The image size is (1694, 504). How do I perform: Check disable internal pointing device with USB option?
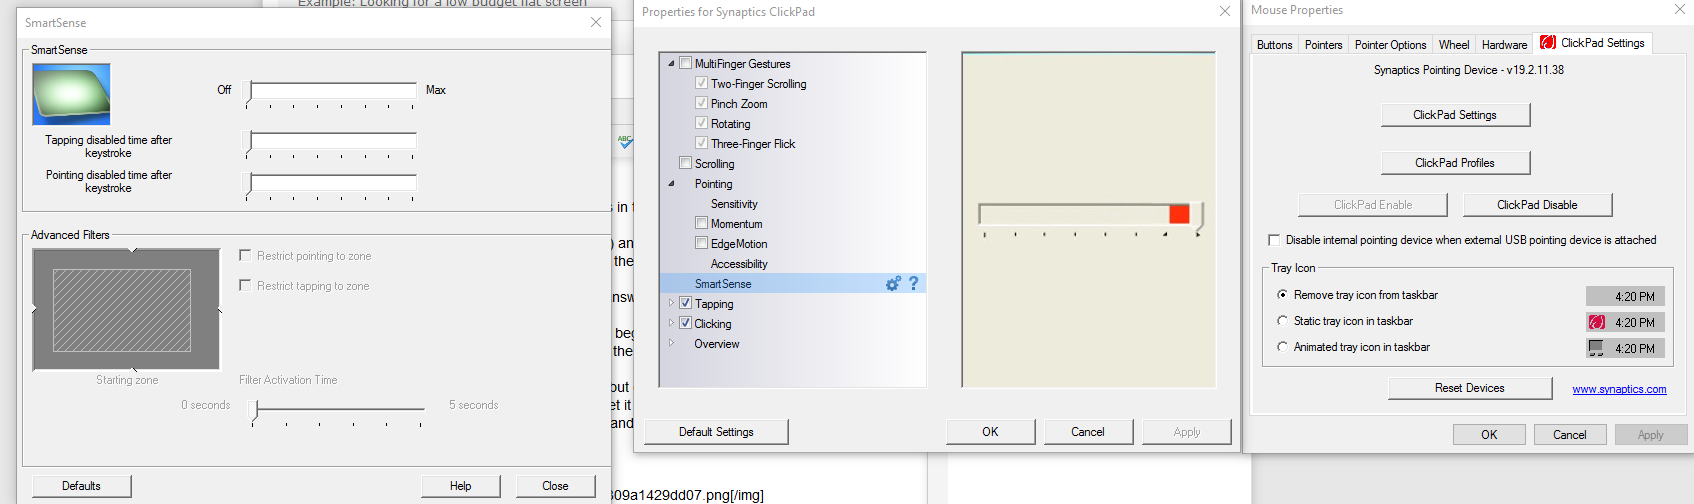(1274, 240)
